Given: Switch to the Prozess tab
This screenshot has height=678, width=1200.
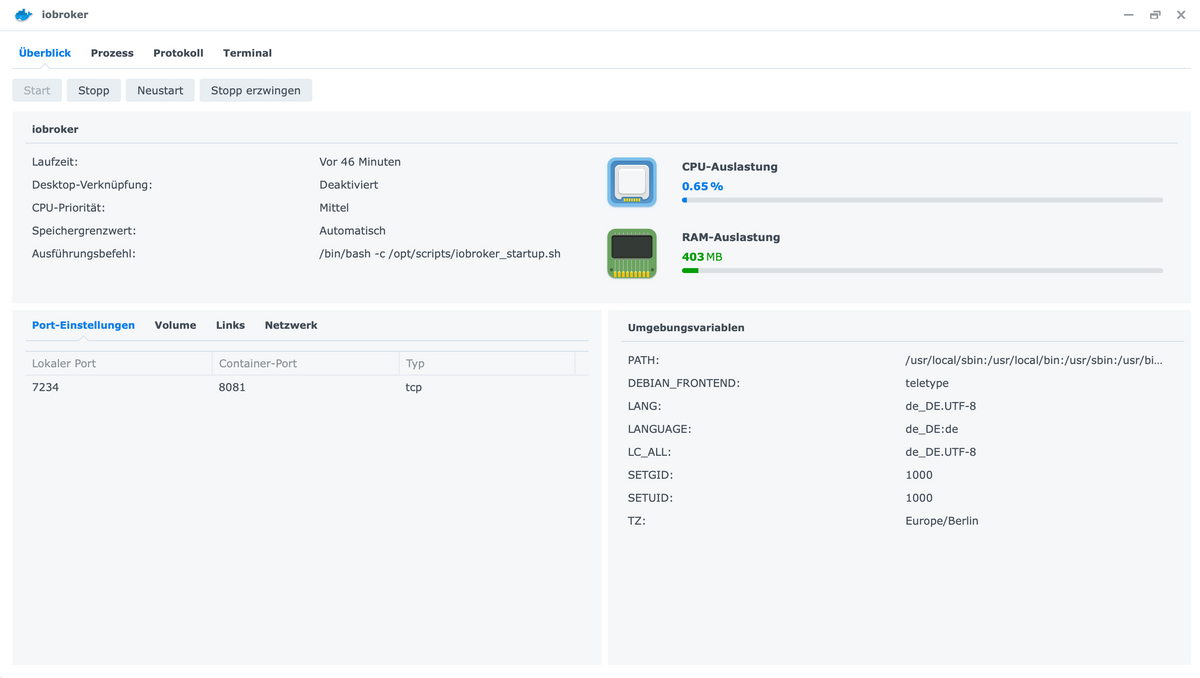Looking at the screenshot, I should 112,53.
